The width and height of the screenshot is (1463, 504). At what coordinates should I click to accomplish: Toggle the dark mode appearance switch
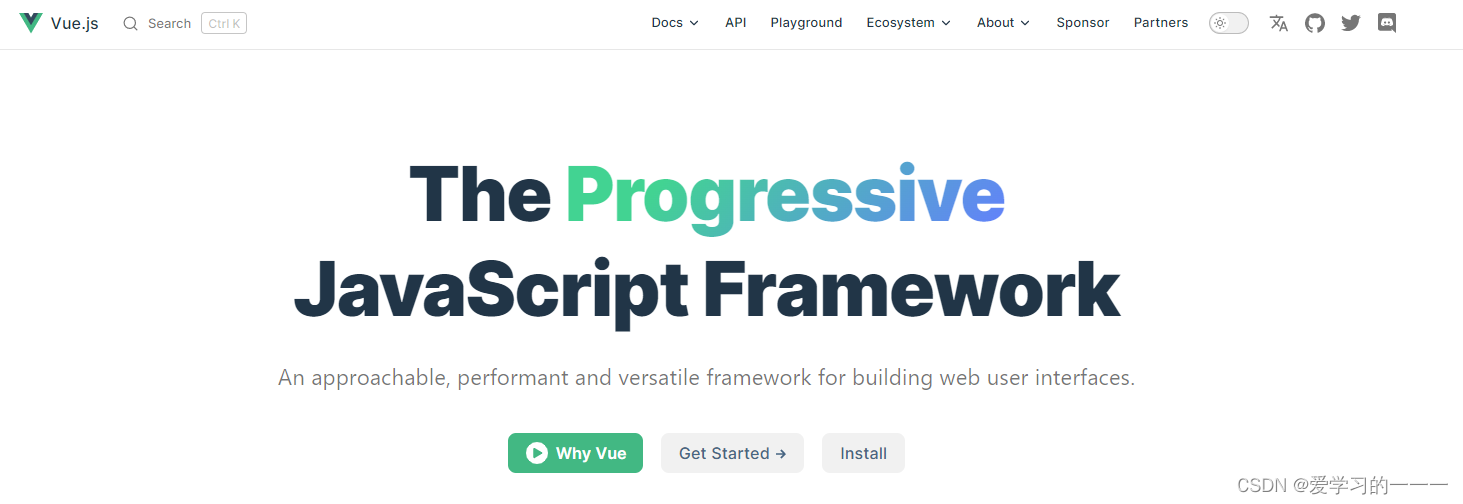click(x=1228, y=23)
